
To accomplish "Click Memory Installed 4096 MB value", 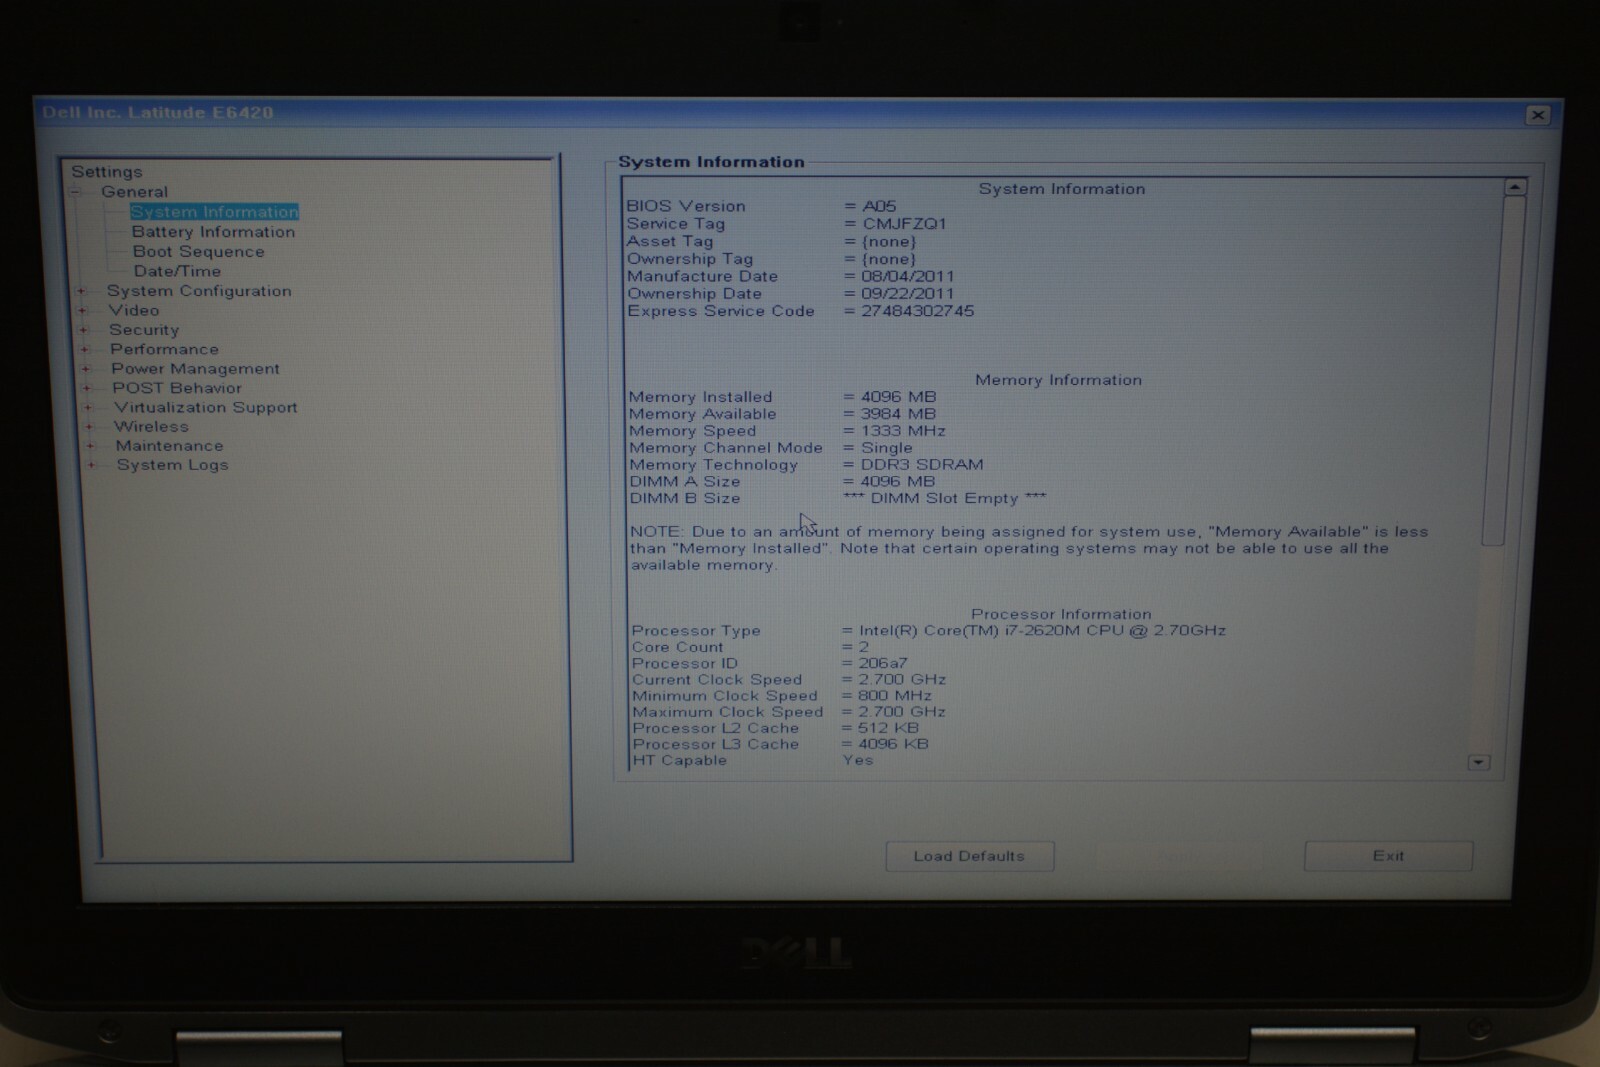I will point(898,397).
